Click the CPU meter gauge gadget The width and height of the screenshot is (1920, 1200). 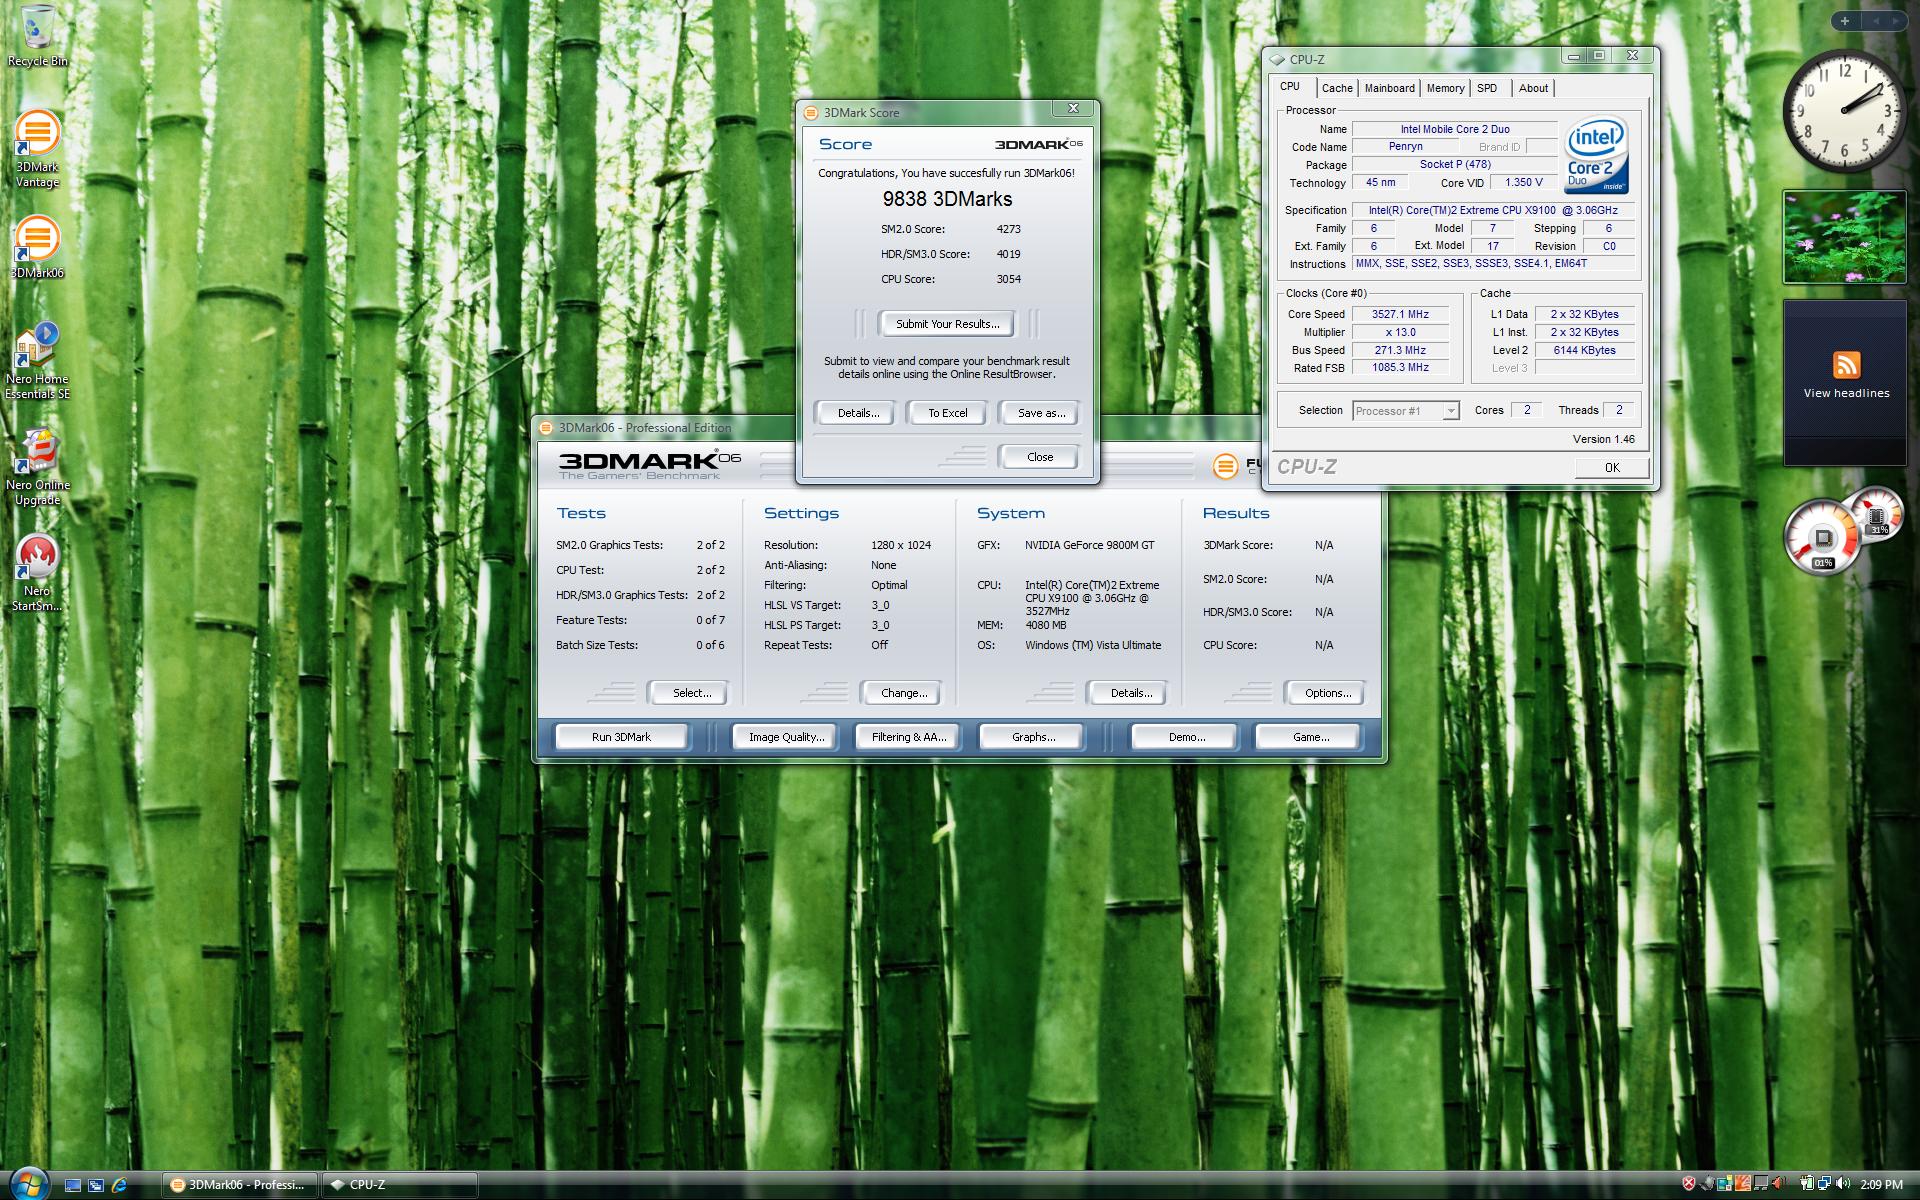point(1821,538)
